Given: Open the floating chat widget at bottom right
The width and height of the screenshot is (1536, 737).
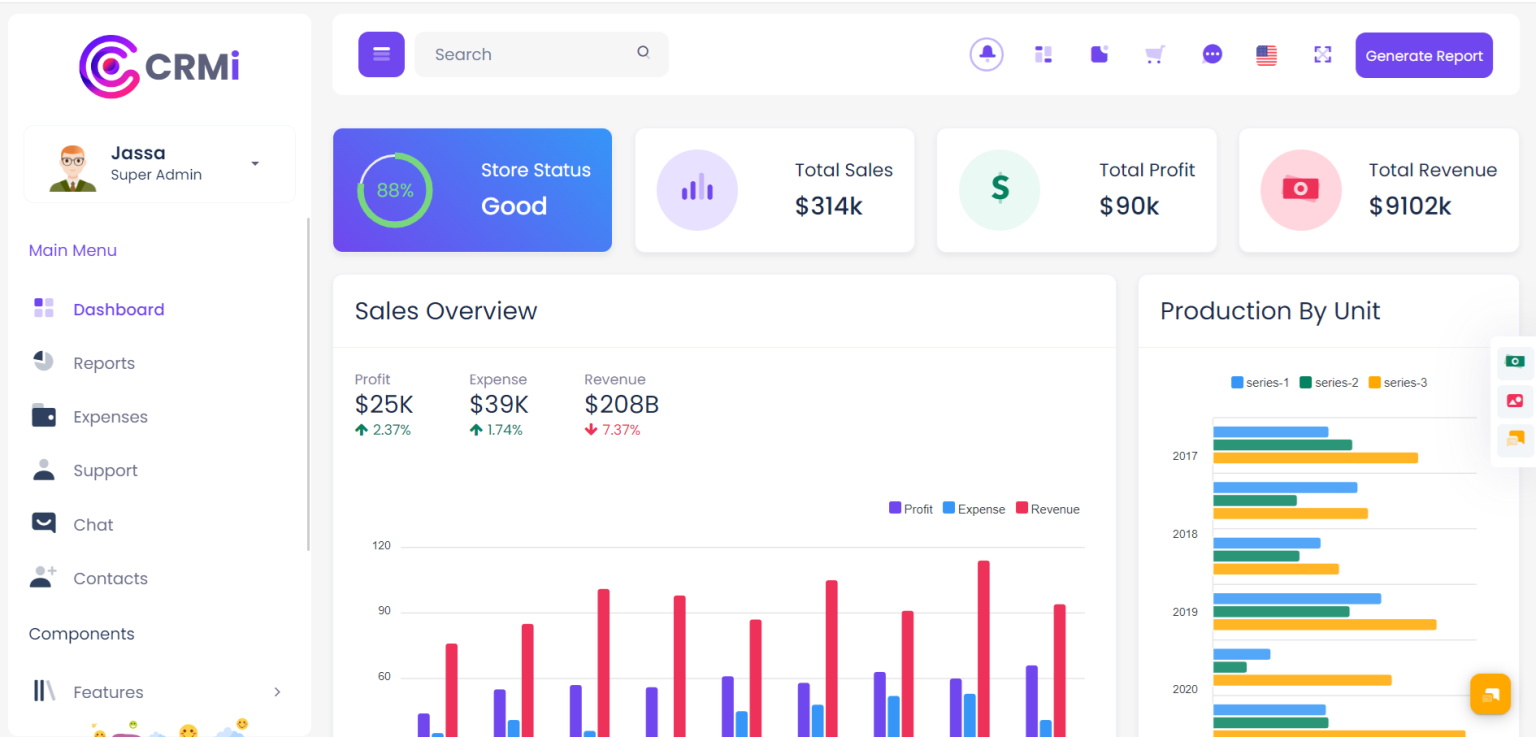Looking at the screenshot, I should point(1490,693).
